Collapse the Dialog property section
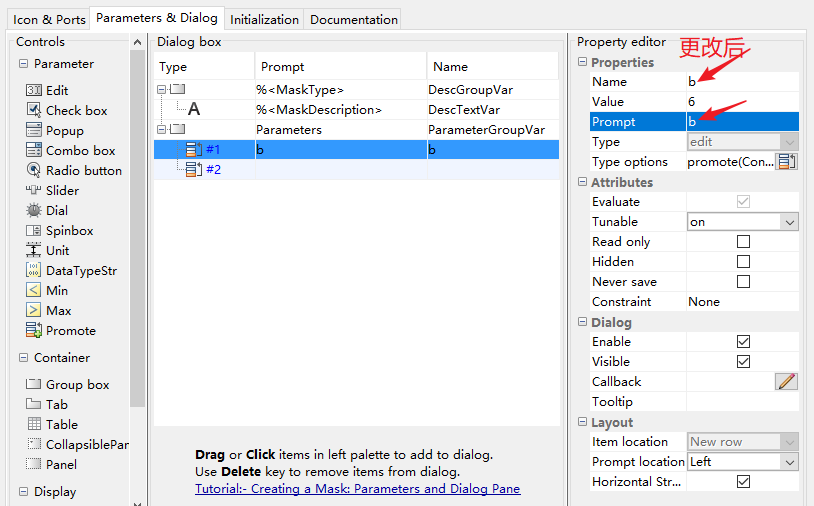814x506 pixels. pos(582,322)
